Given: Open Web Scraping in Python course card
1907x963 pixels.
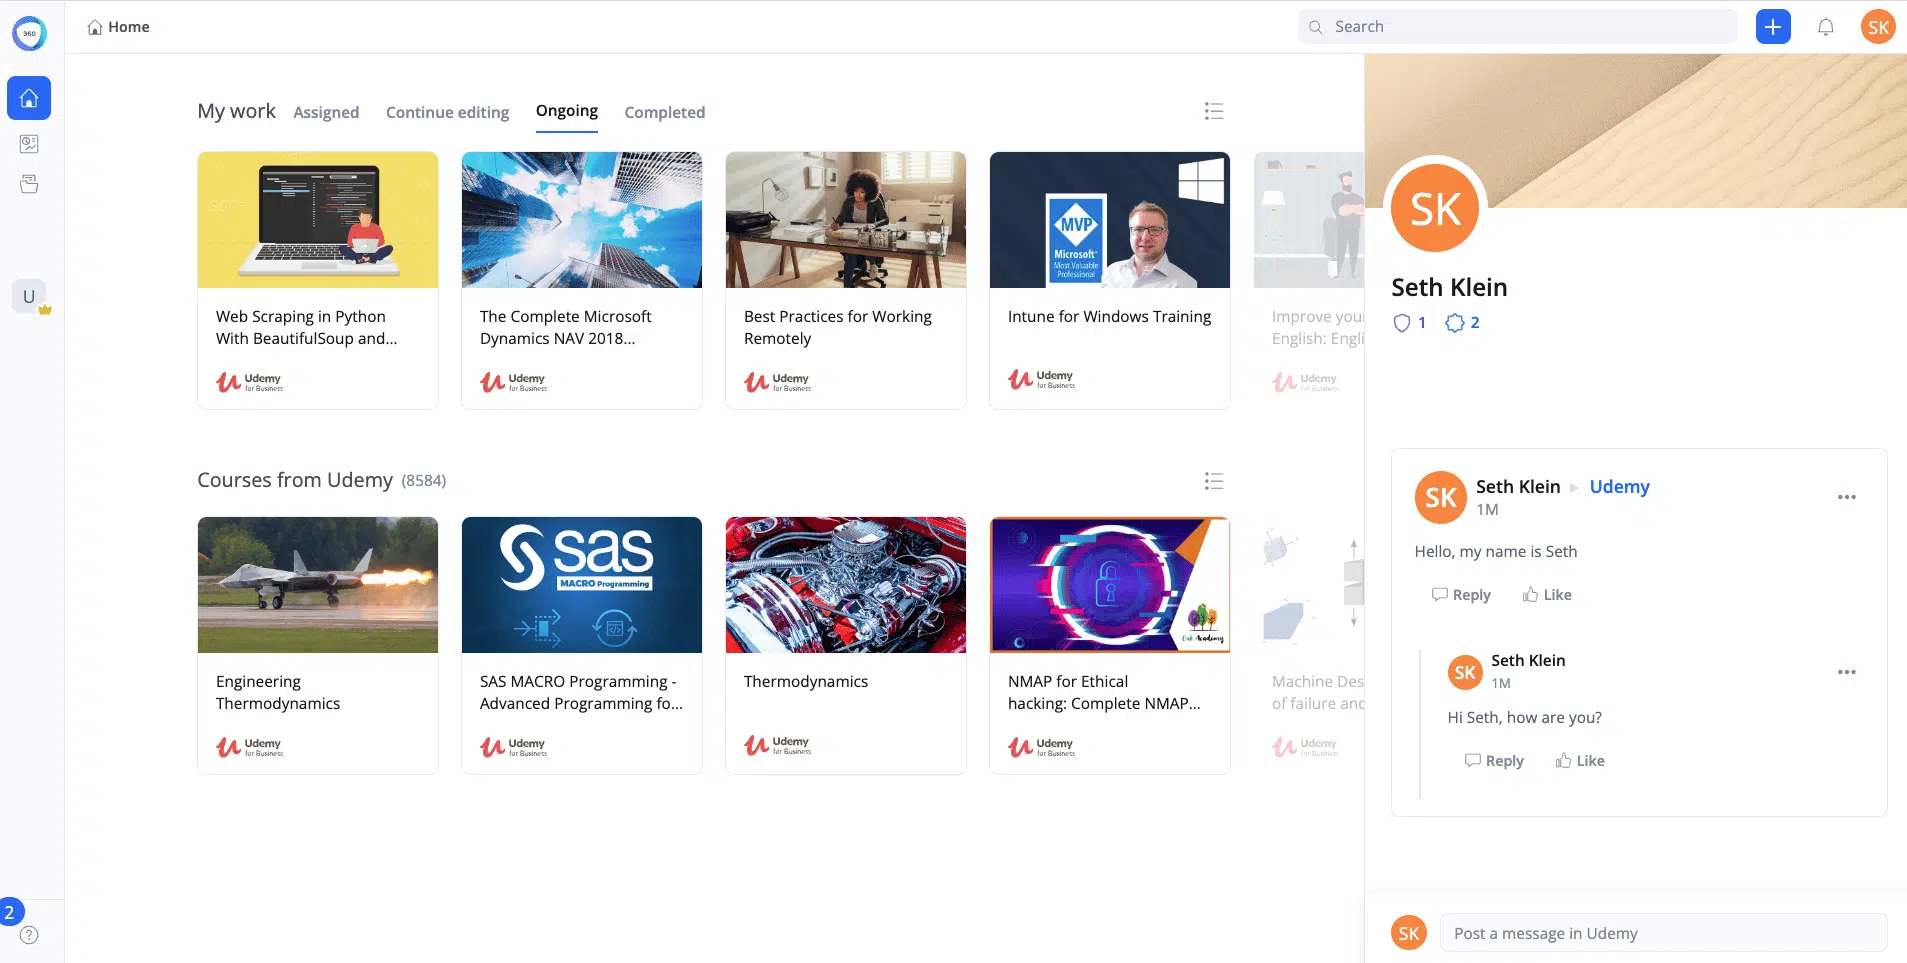Looking at the screenshot, I should pyautogui.click(x=318, y=280).
